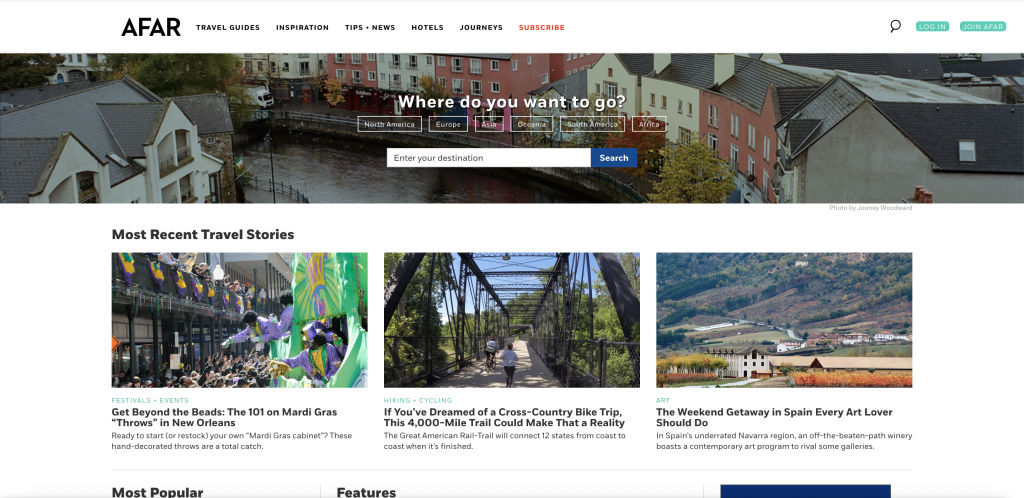1024x498 pixels.
Task: Choose the Europe destination button
Action: [448, 124]
